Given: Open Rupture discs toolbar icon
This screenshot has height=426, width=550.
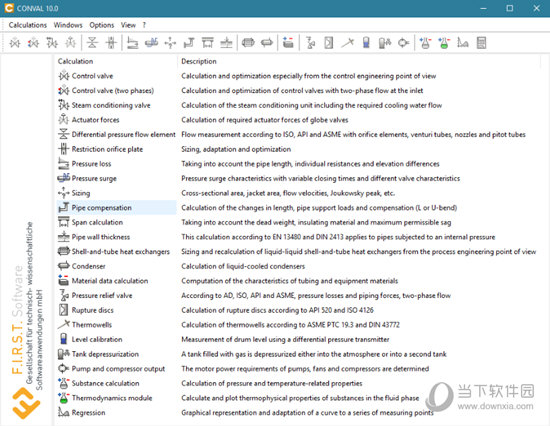Looking at the screenshot, I should (x=329, y=43).
